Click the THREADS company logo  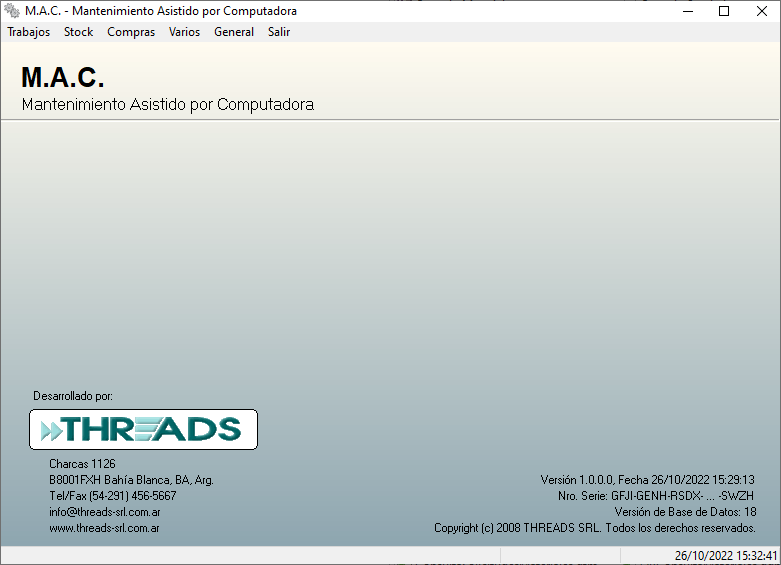(x=143, y=429)
